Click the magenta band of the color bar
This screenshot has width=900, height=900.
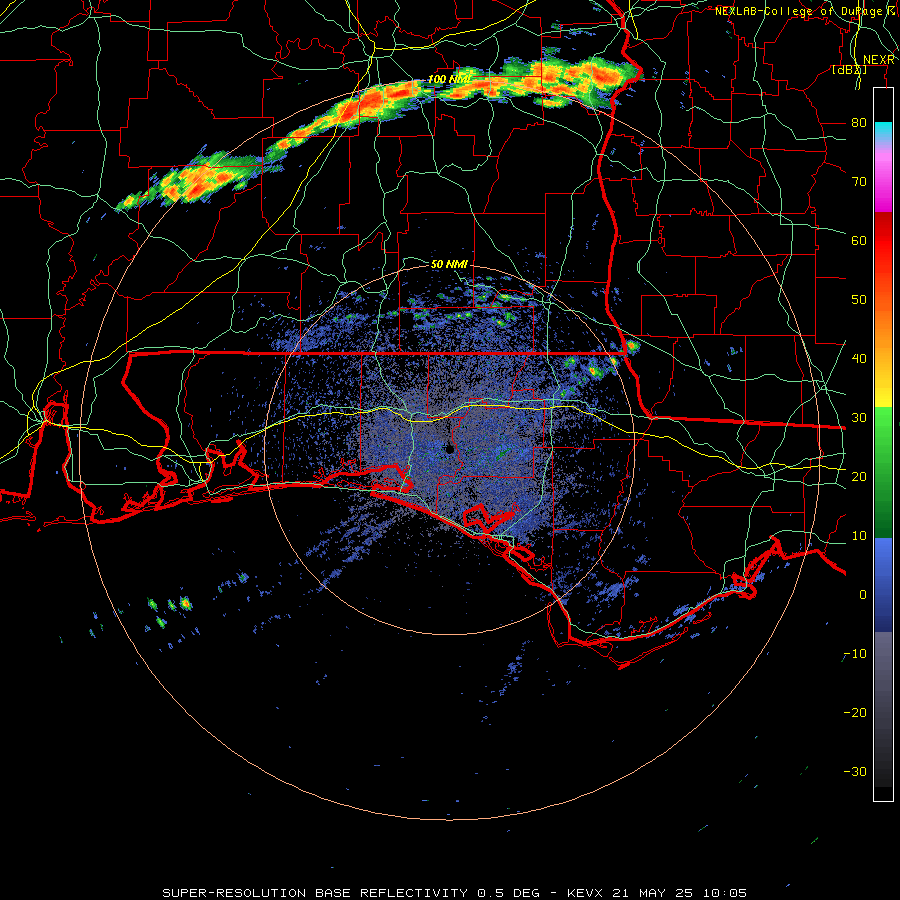883,195
